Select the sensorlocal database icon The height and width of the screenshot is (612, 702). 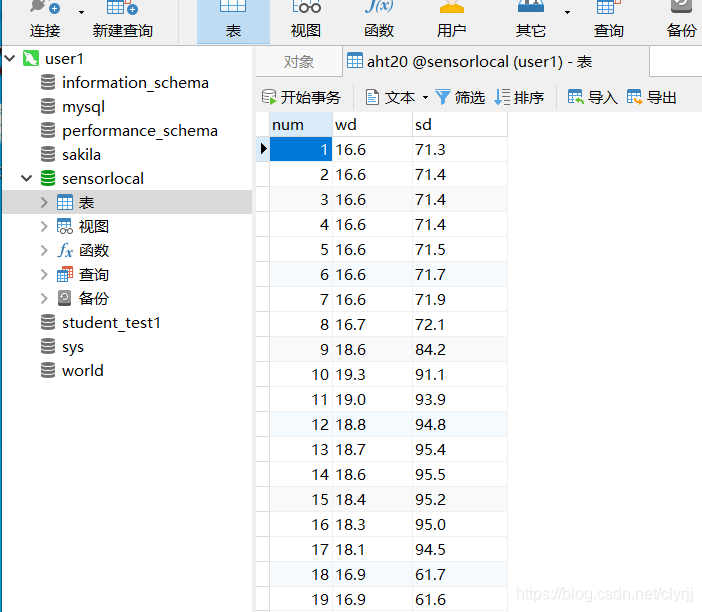pyautogui.click(x=48, y=178)
